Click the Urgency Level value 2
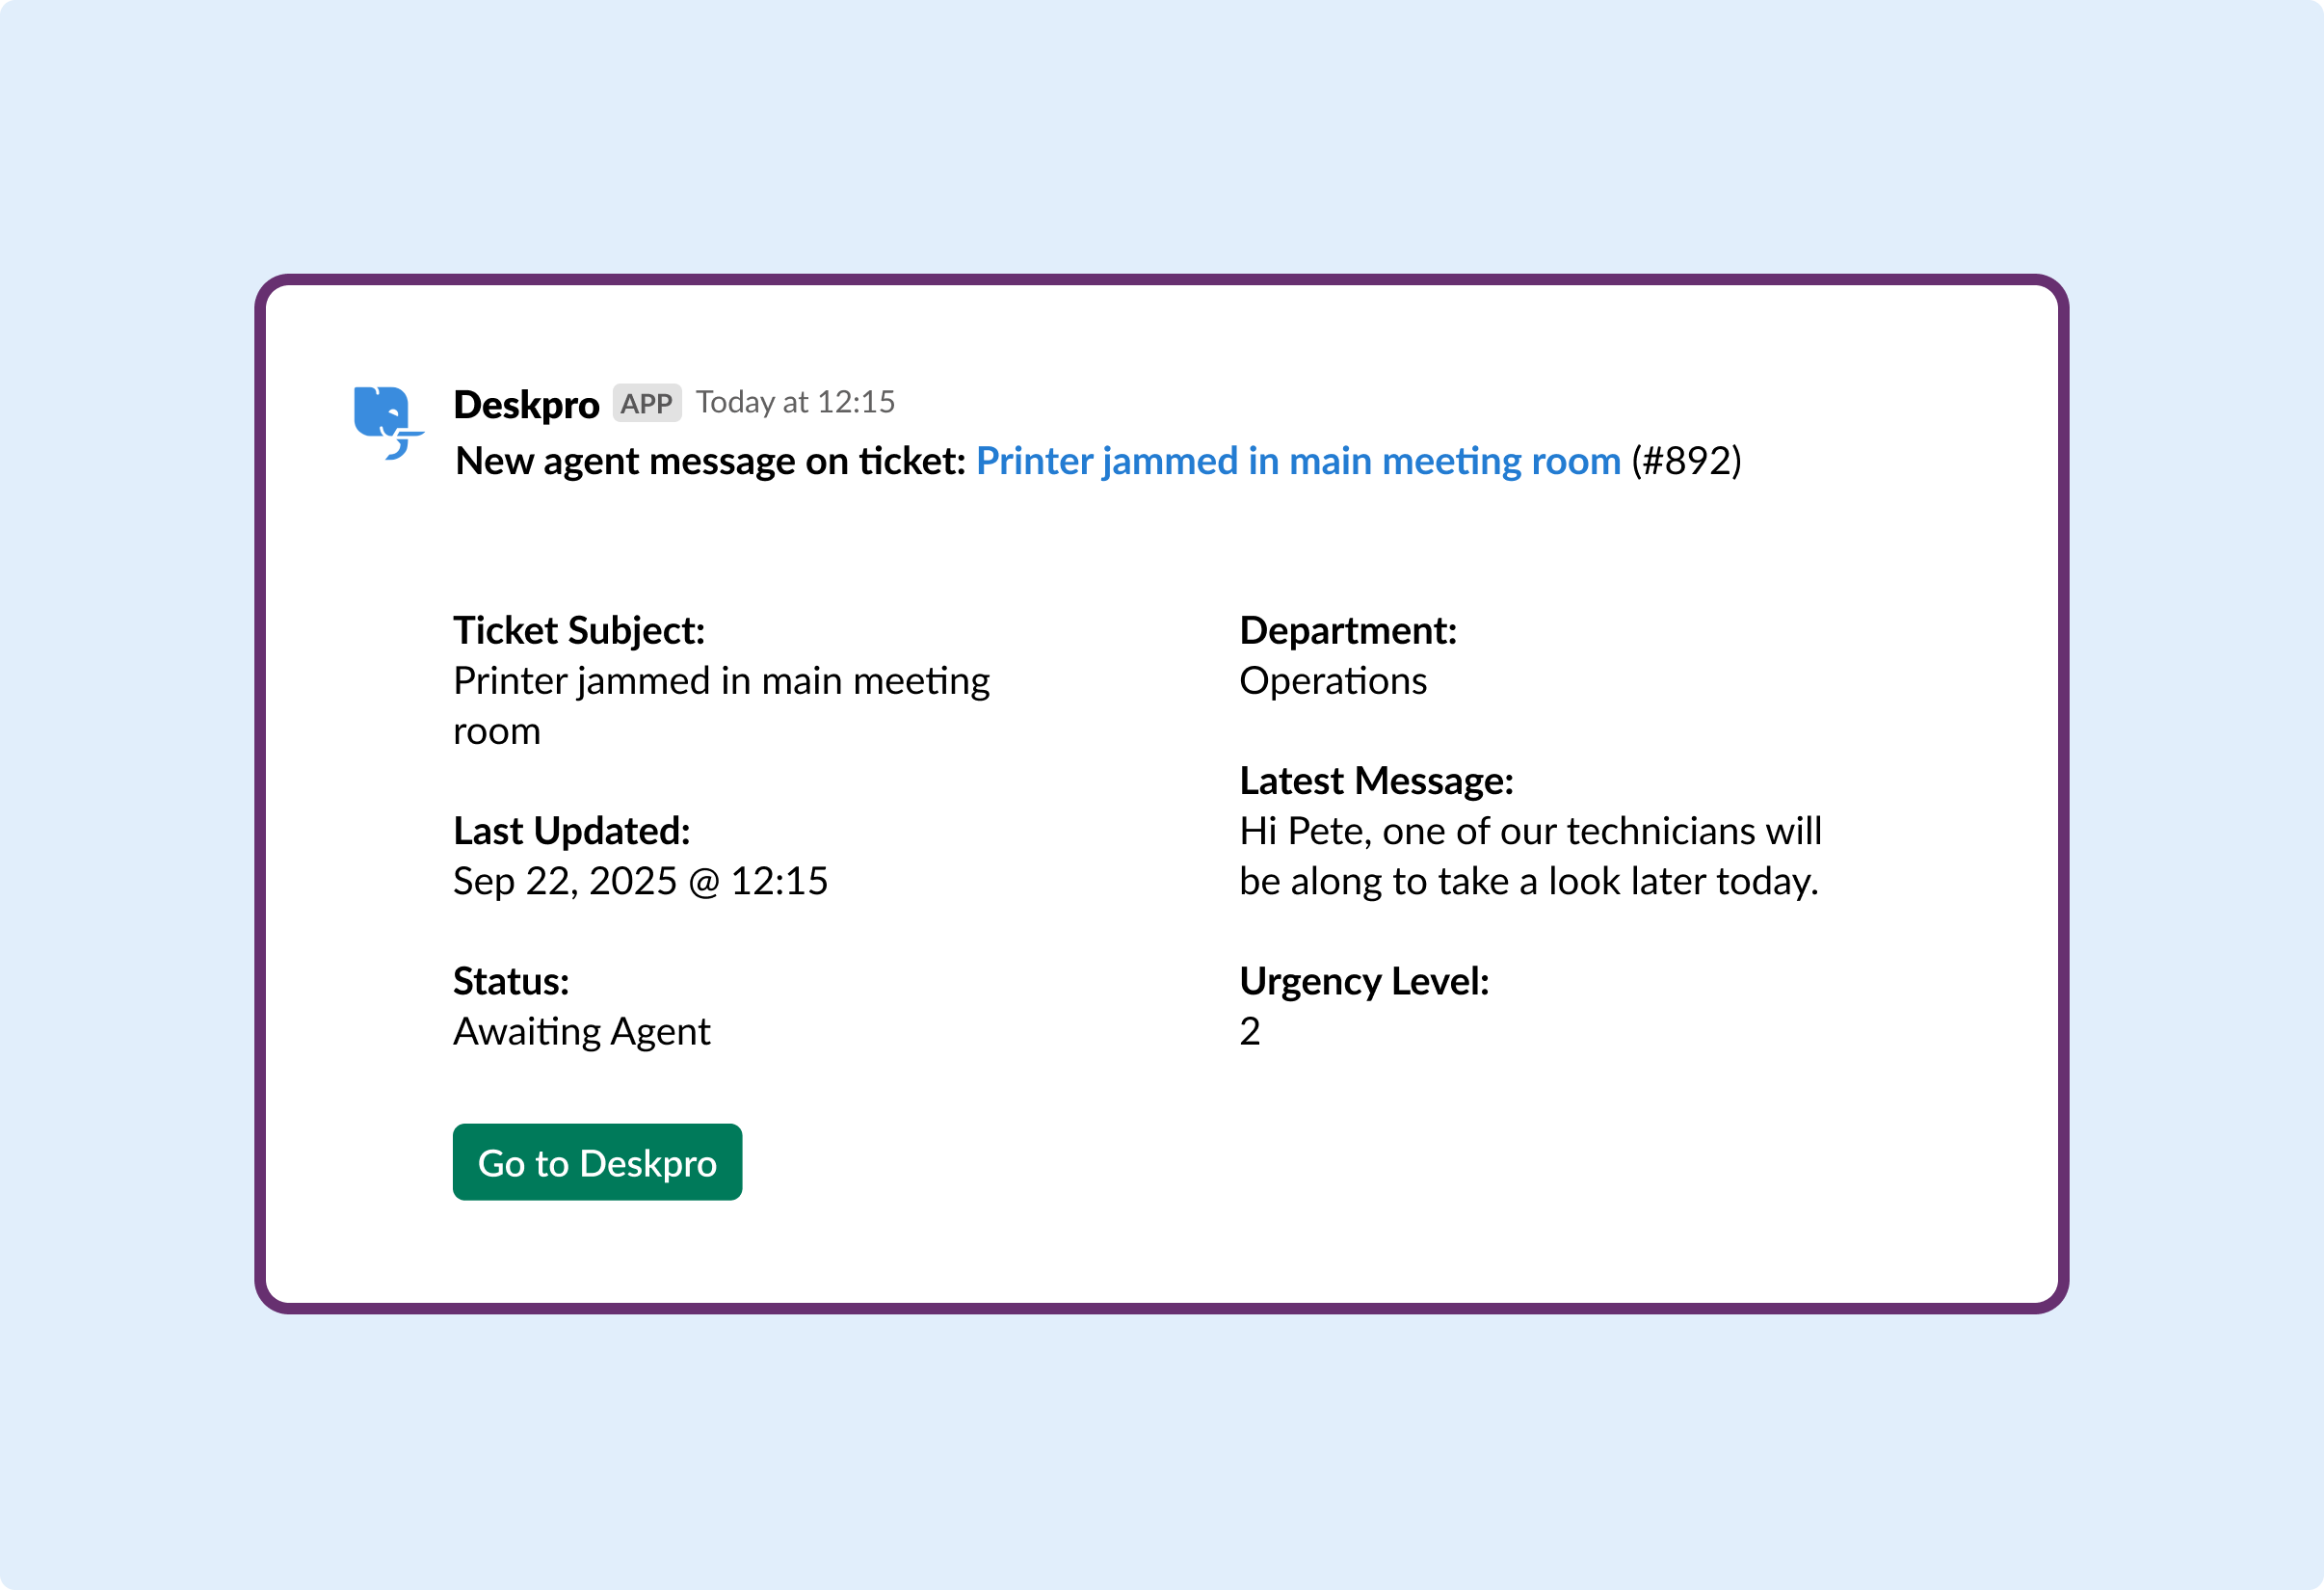This screenshot has height=1590, width=2324. 1249,1031
